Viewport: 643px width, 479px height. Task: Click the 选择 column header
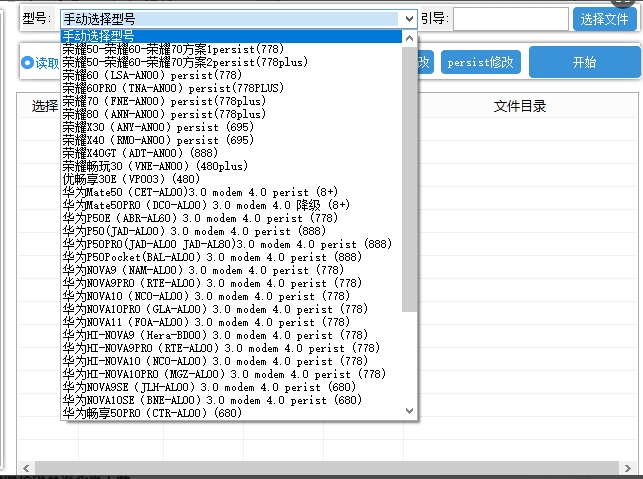(x=45, y=106)
